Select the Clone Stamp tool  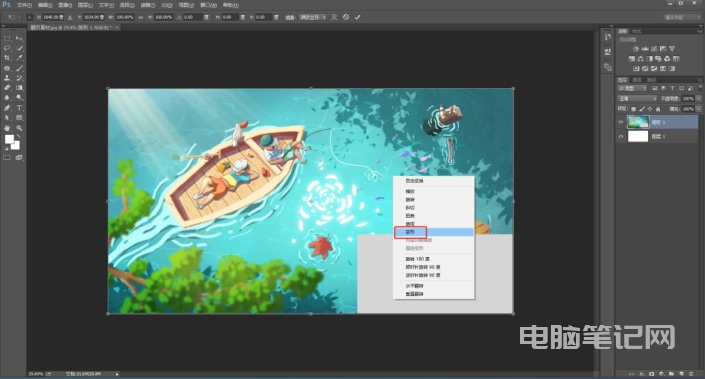[x=7, y=78]
